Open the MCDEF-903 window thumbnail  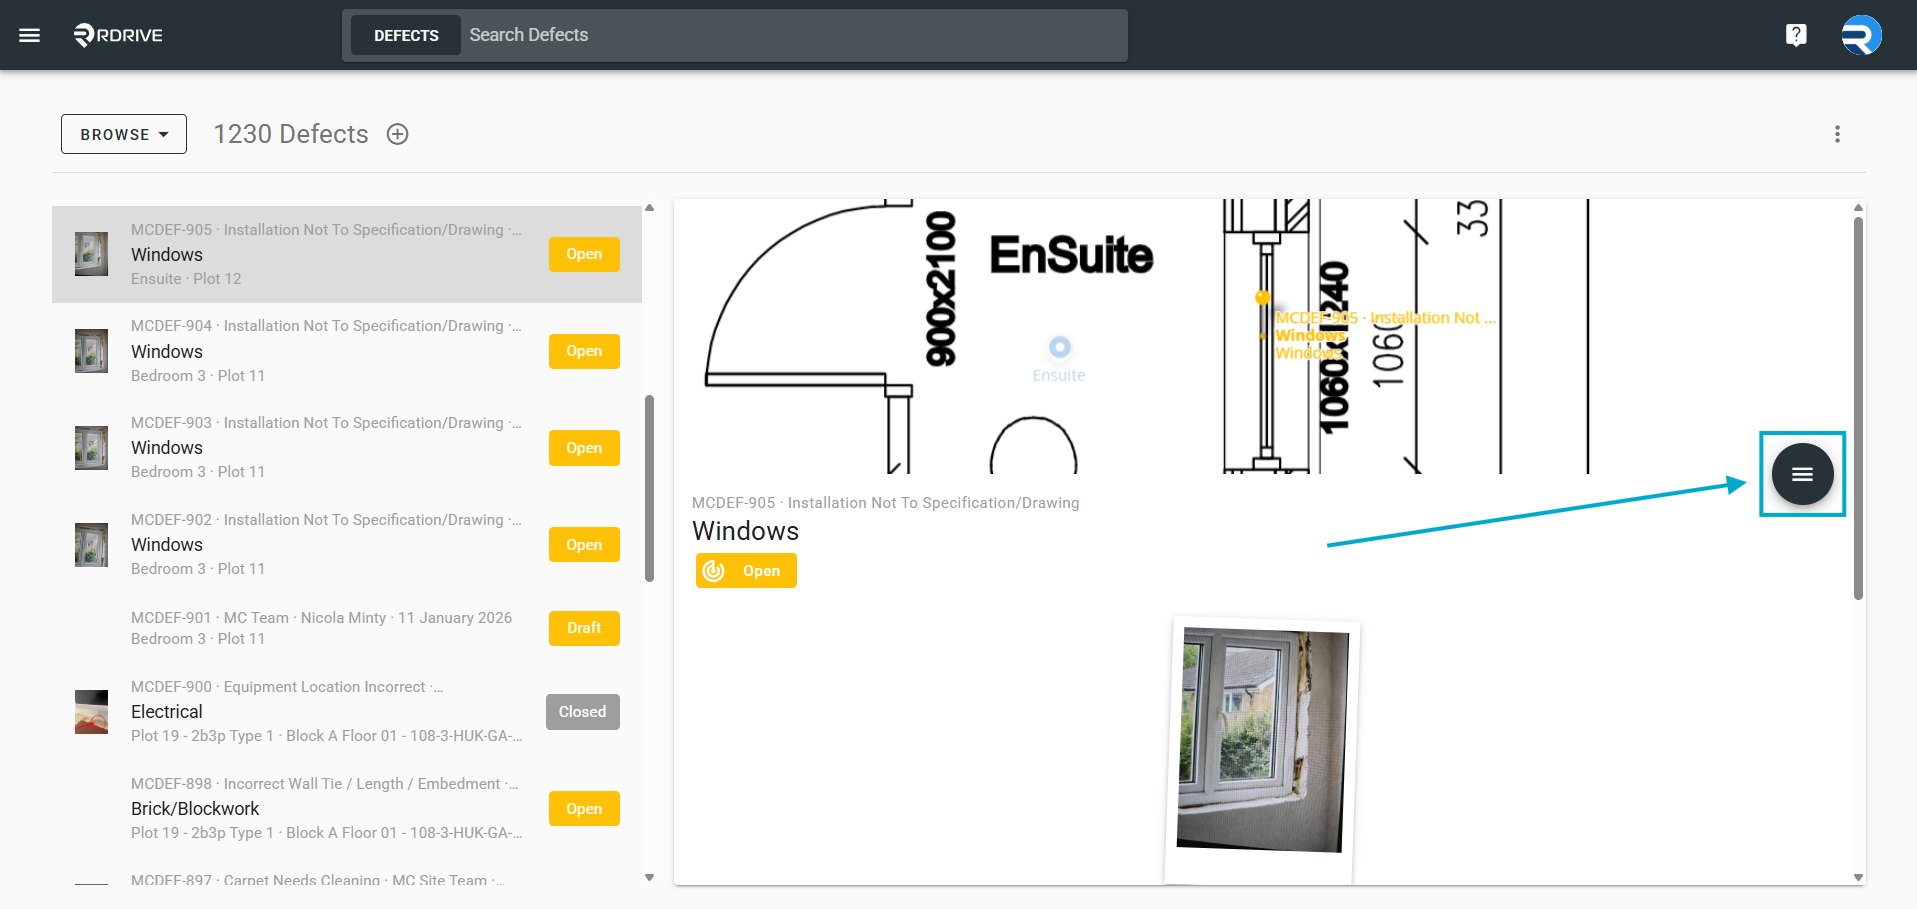pyautogui.click(x=91, y=448)
